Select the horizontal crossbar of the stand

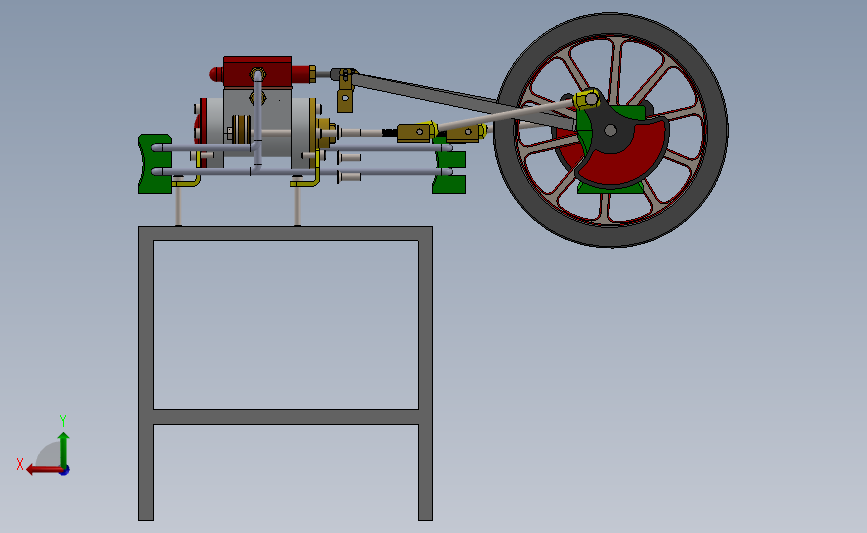[x=286, y=417]
